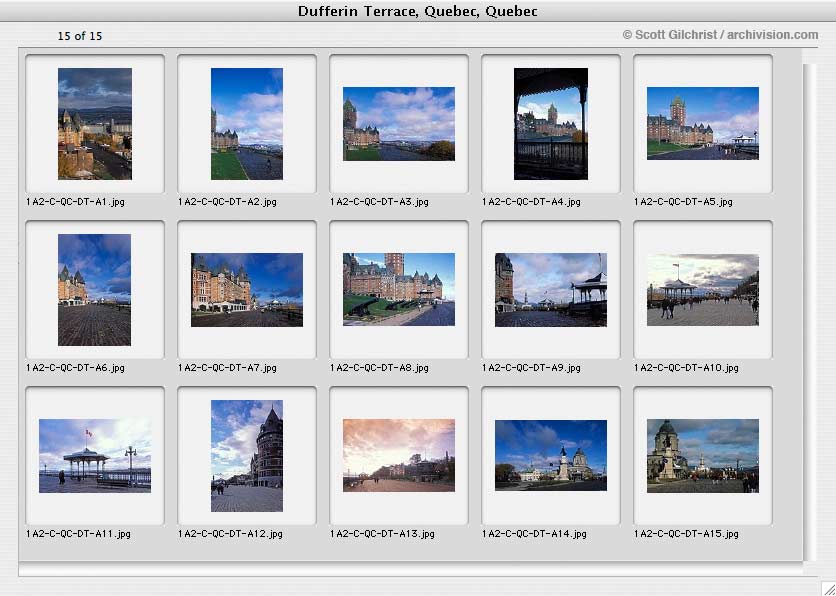Click the Scott Gilchrist / archivision.com credit
The height and width of the screenshot is (596, 836).
(x=720, y=35)
